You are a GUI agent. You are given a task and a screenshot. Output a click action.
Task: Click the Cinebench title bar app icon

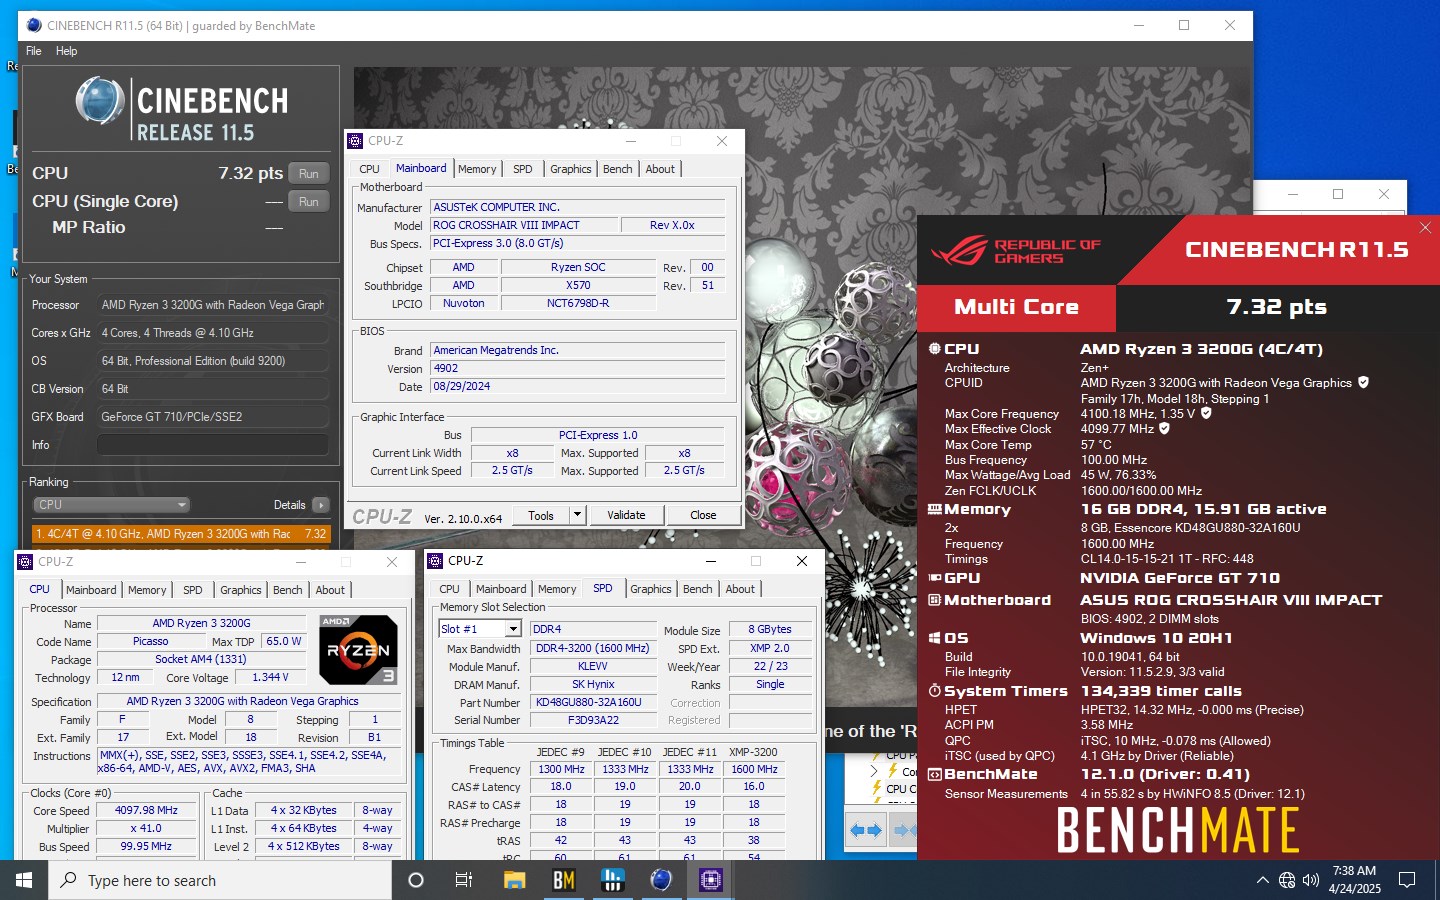click(34, 25)
